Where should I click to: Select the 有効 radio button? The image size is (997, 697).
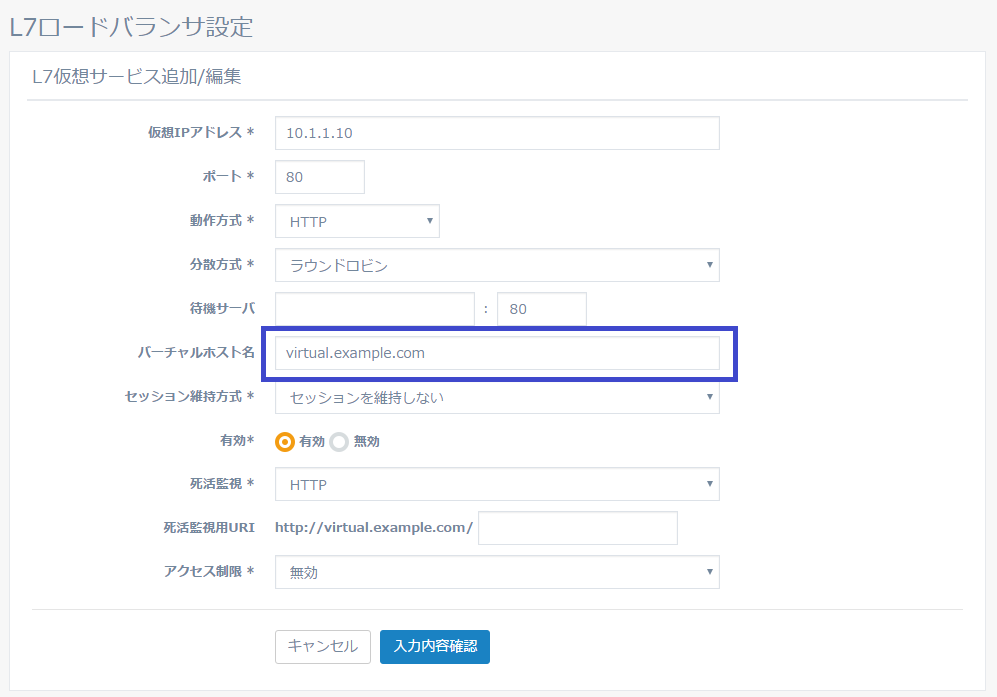point(285,441)
